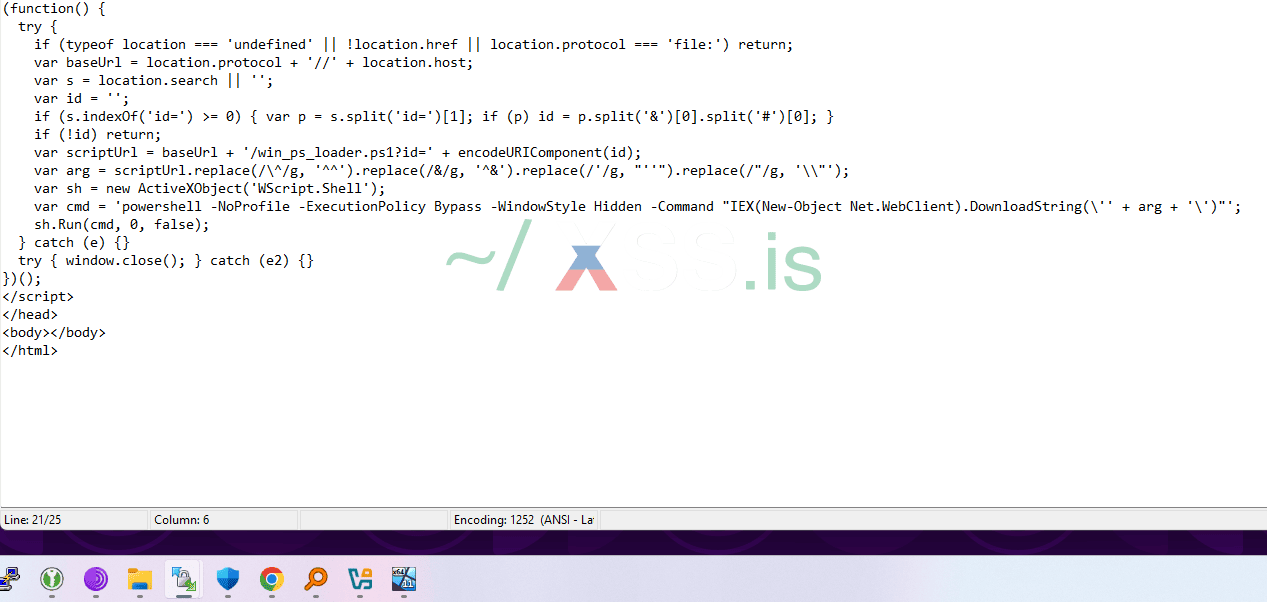Click the 'sh.Run(cmd, 0, false);' line
The width and height of the screenshot is (1267, 602).
[x=121, y=224]
